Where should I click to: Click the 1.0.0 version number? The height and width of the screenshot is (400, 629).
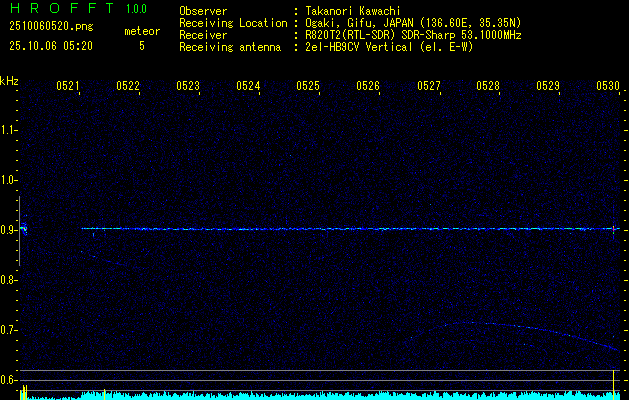point(140,11)
